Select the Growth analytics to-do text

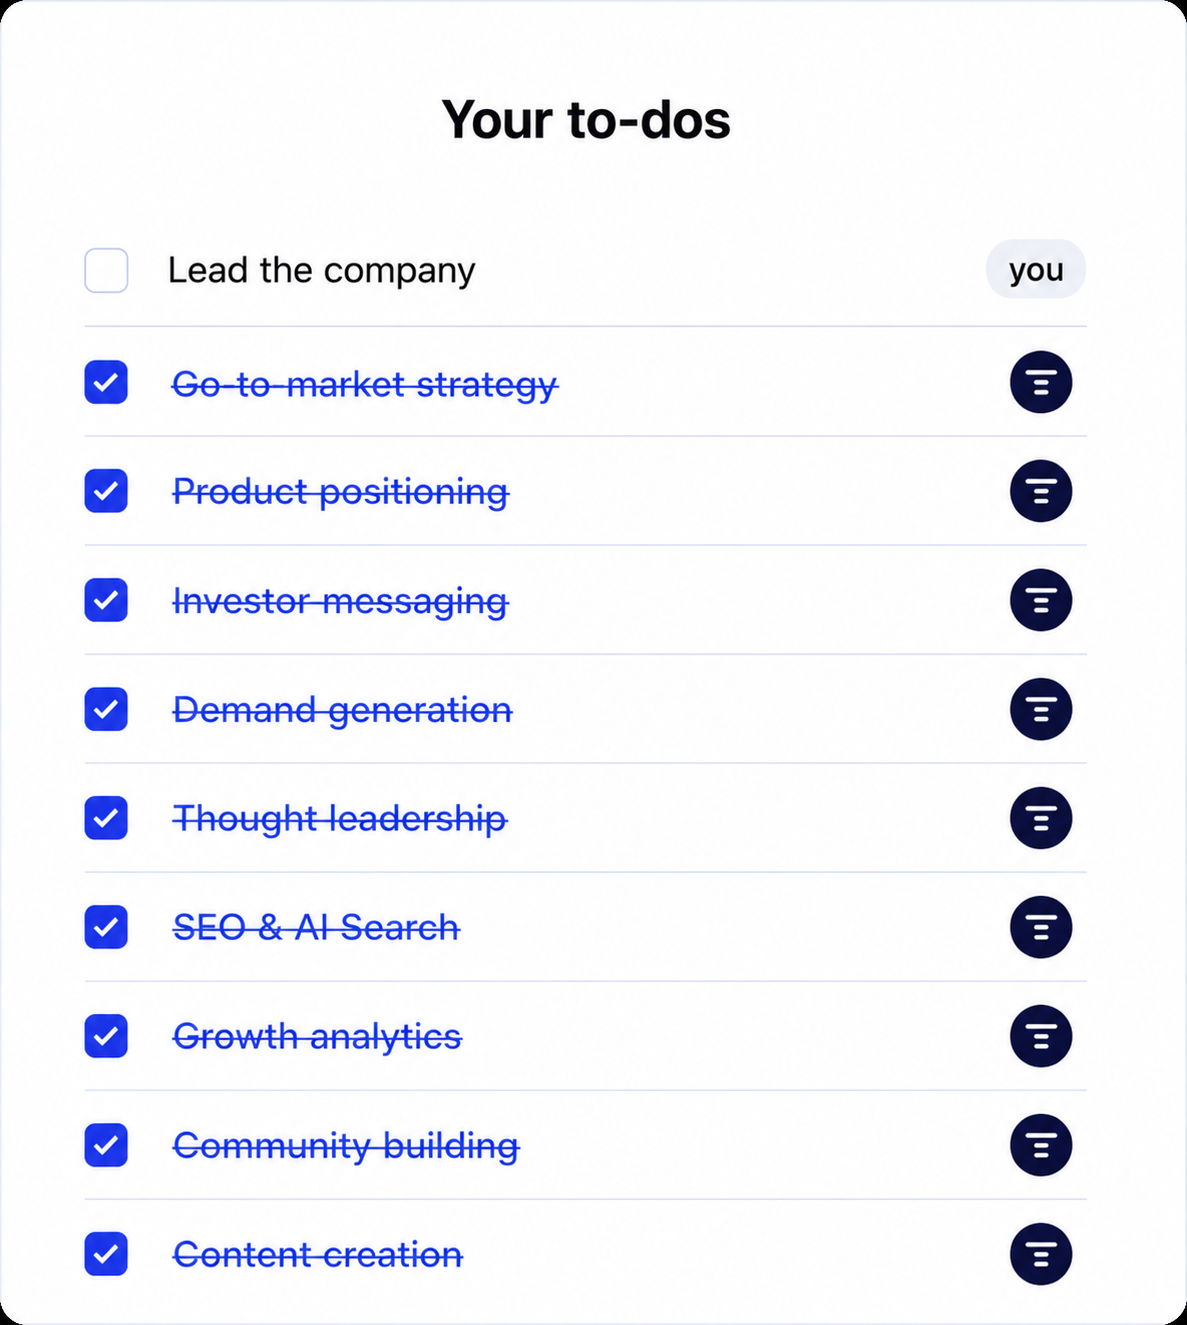[317, 1037]
